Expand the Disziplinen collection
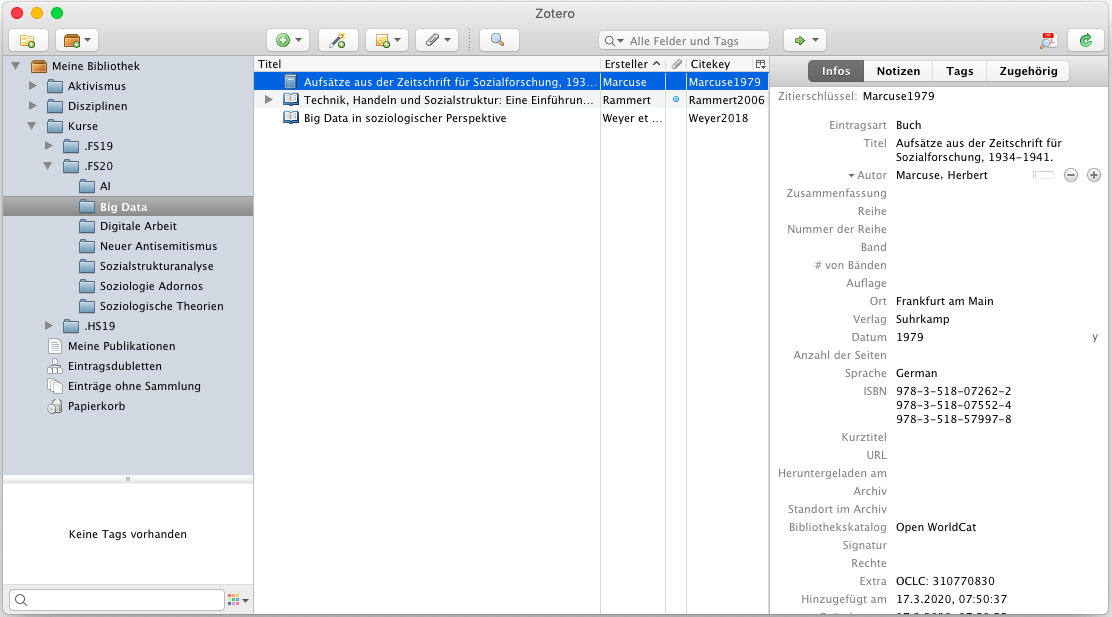This screenshot has width=1112, height=617. tap(33, 106)
